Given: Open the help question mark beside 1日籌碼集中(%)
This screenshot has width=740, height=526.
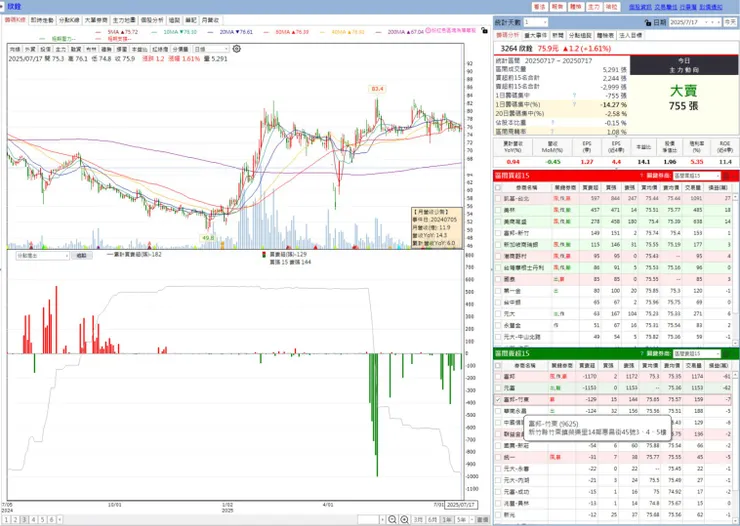Looking at the screenshot, I should pos(574,104).
